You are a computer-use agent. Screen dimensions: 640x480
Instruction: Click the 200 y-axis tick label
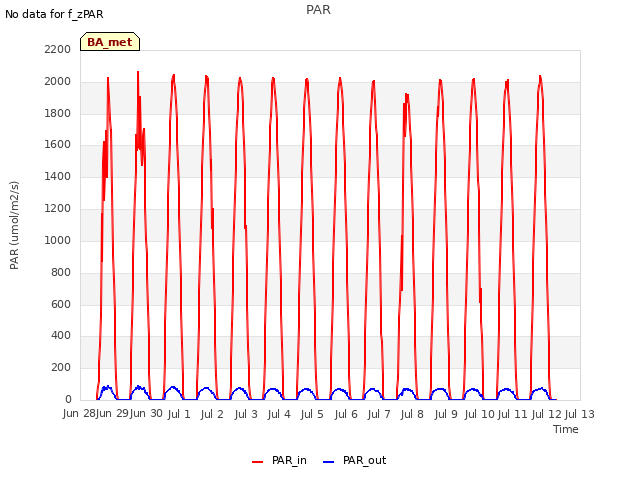coord(61,367)
